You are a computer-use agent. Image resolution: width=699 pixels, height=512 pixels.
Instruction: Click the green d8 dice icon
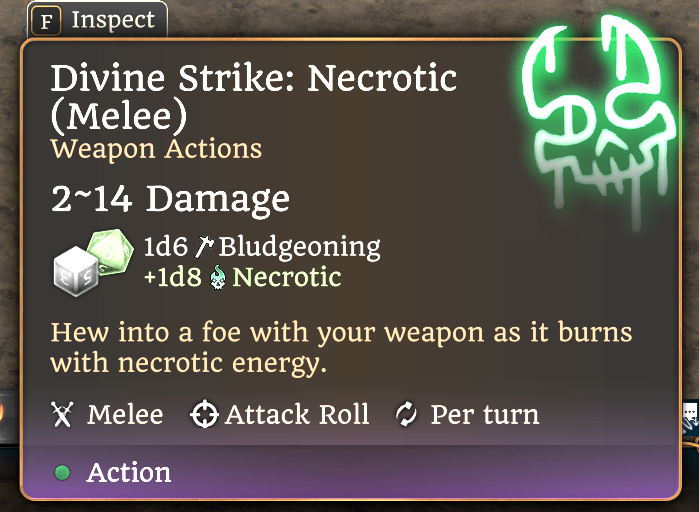click(x=111, y=250)
